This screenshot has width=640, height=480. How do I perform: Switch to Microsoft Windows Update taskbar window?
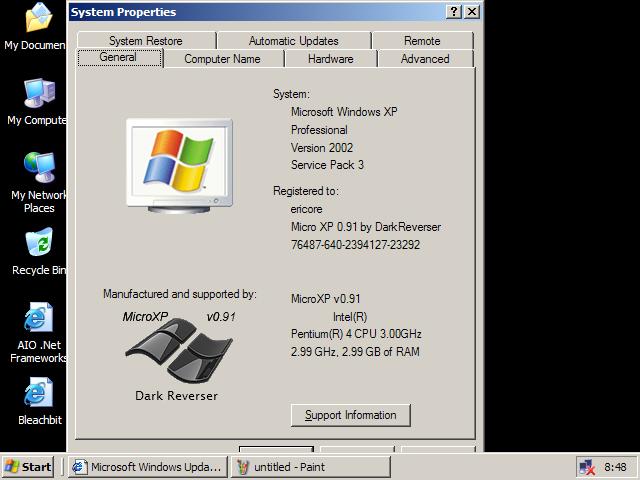coord(148,467)
